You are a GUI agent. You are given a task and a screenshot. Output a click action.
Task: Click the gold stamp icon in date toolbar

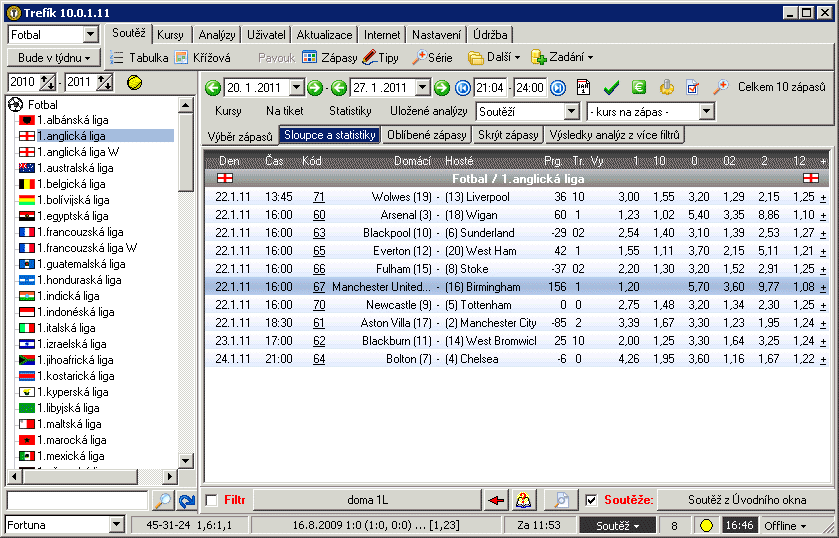tap(667, 87)
